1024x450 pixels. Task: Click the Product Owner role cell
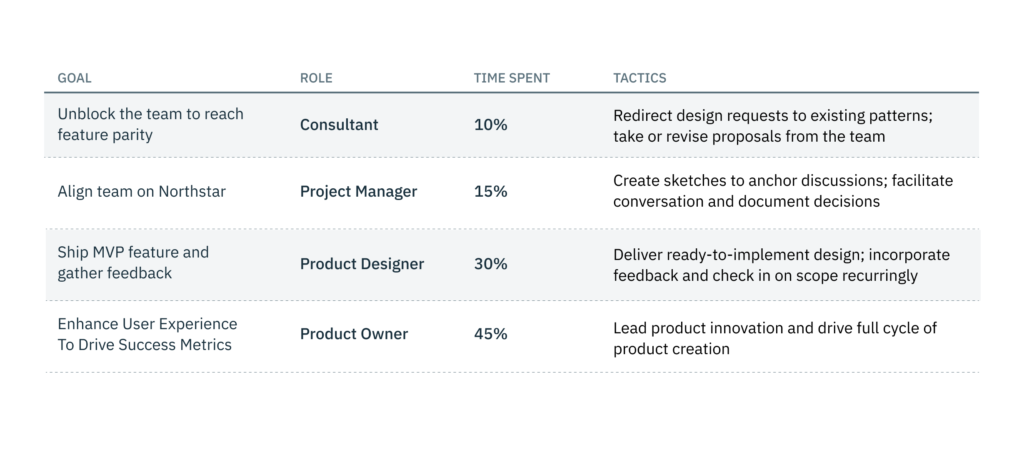coord(354,334)
